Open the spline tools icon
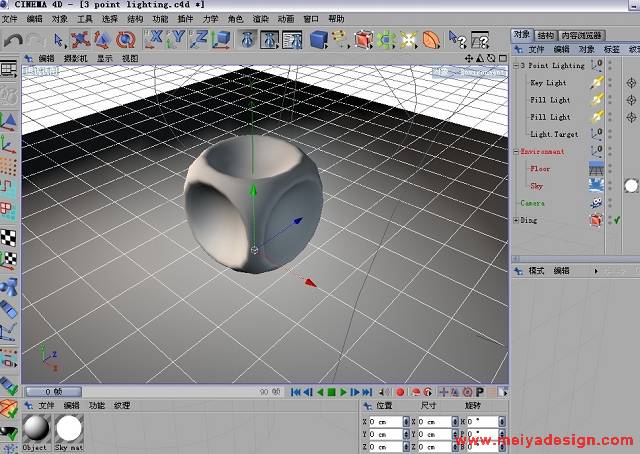Screen dimensions: 640x454 (x=340, y=40)
